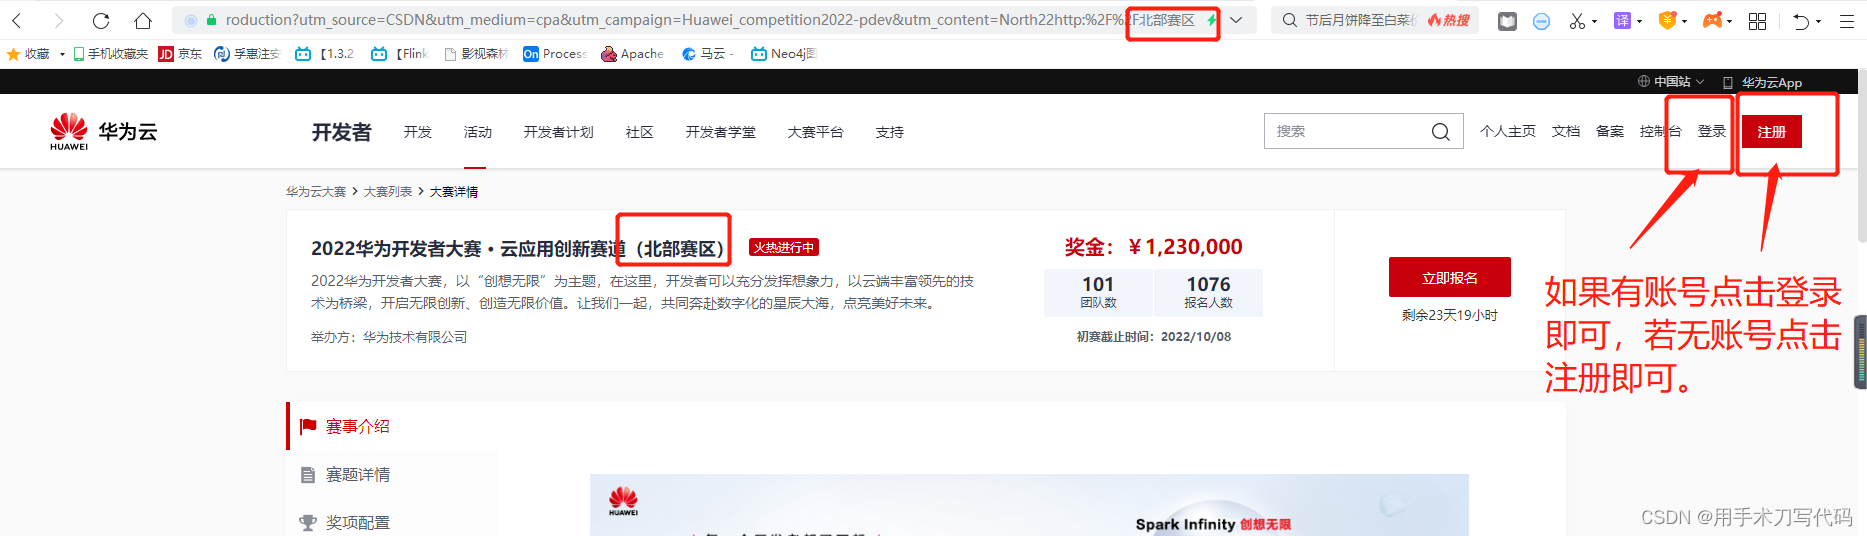Select the 活动 navigation tab
The width and height of the screenshot is (1867, 536).
478,132
